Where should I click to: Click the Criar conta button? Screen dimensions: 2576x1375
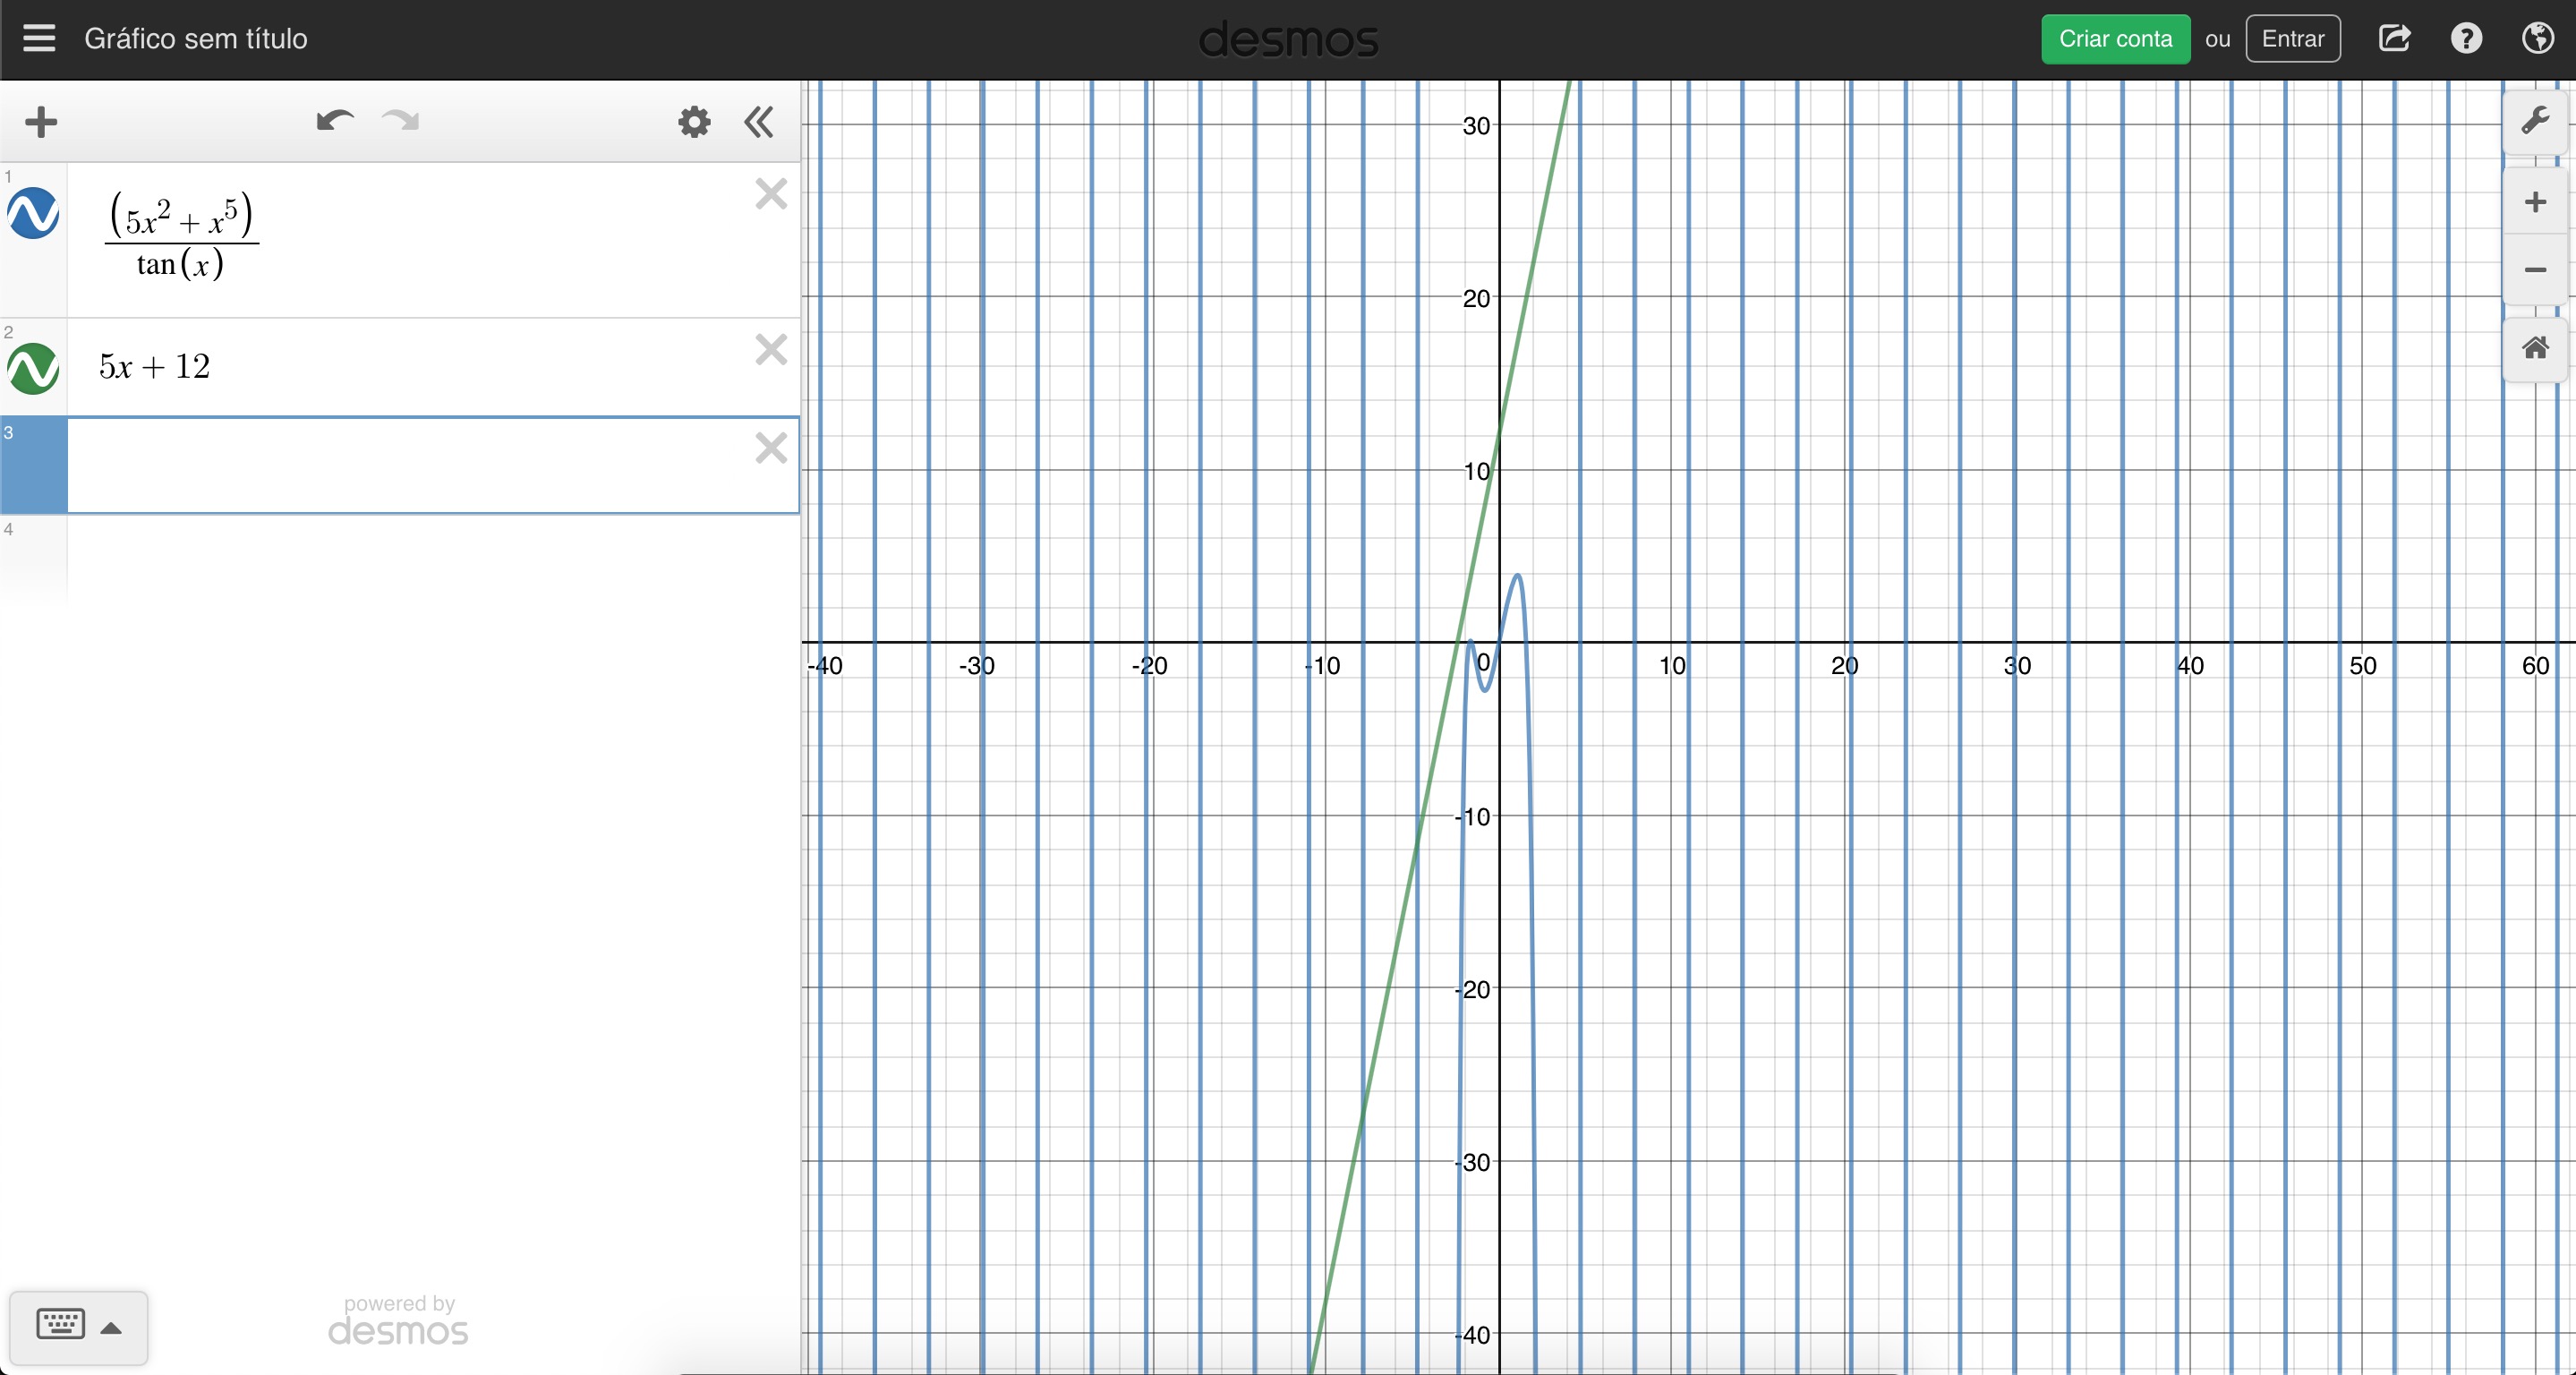point(2115,39)
